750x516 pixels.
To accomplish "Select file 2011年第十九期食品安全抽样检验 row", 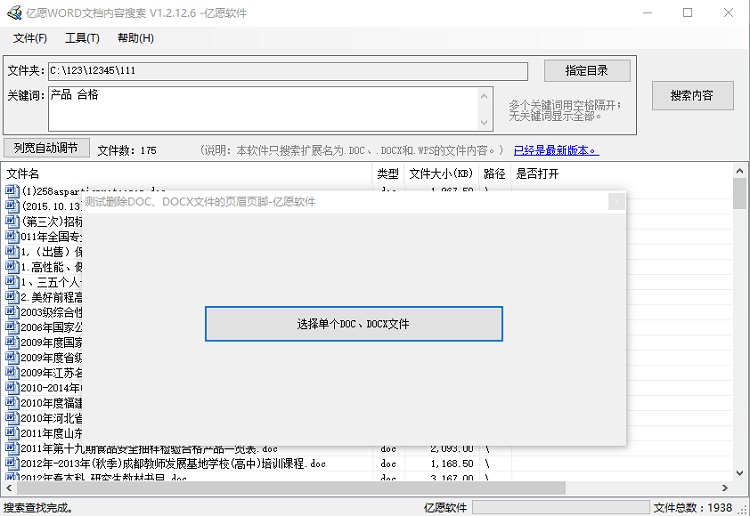I will click(149, 450).
